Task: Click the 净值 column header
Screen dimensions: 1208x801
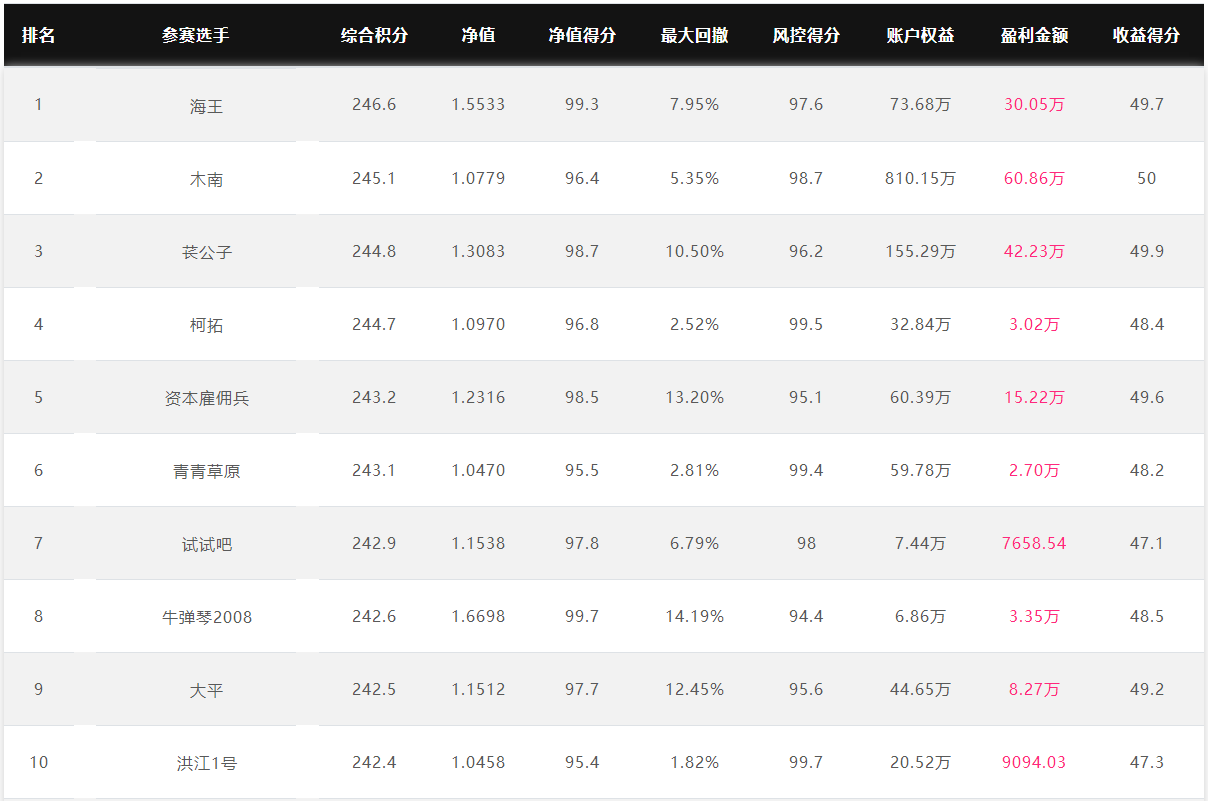Action: click(478, 35)
